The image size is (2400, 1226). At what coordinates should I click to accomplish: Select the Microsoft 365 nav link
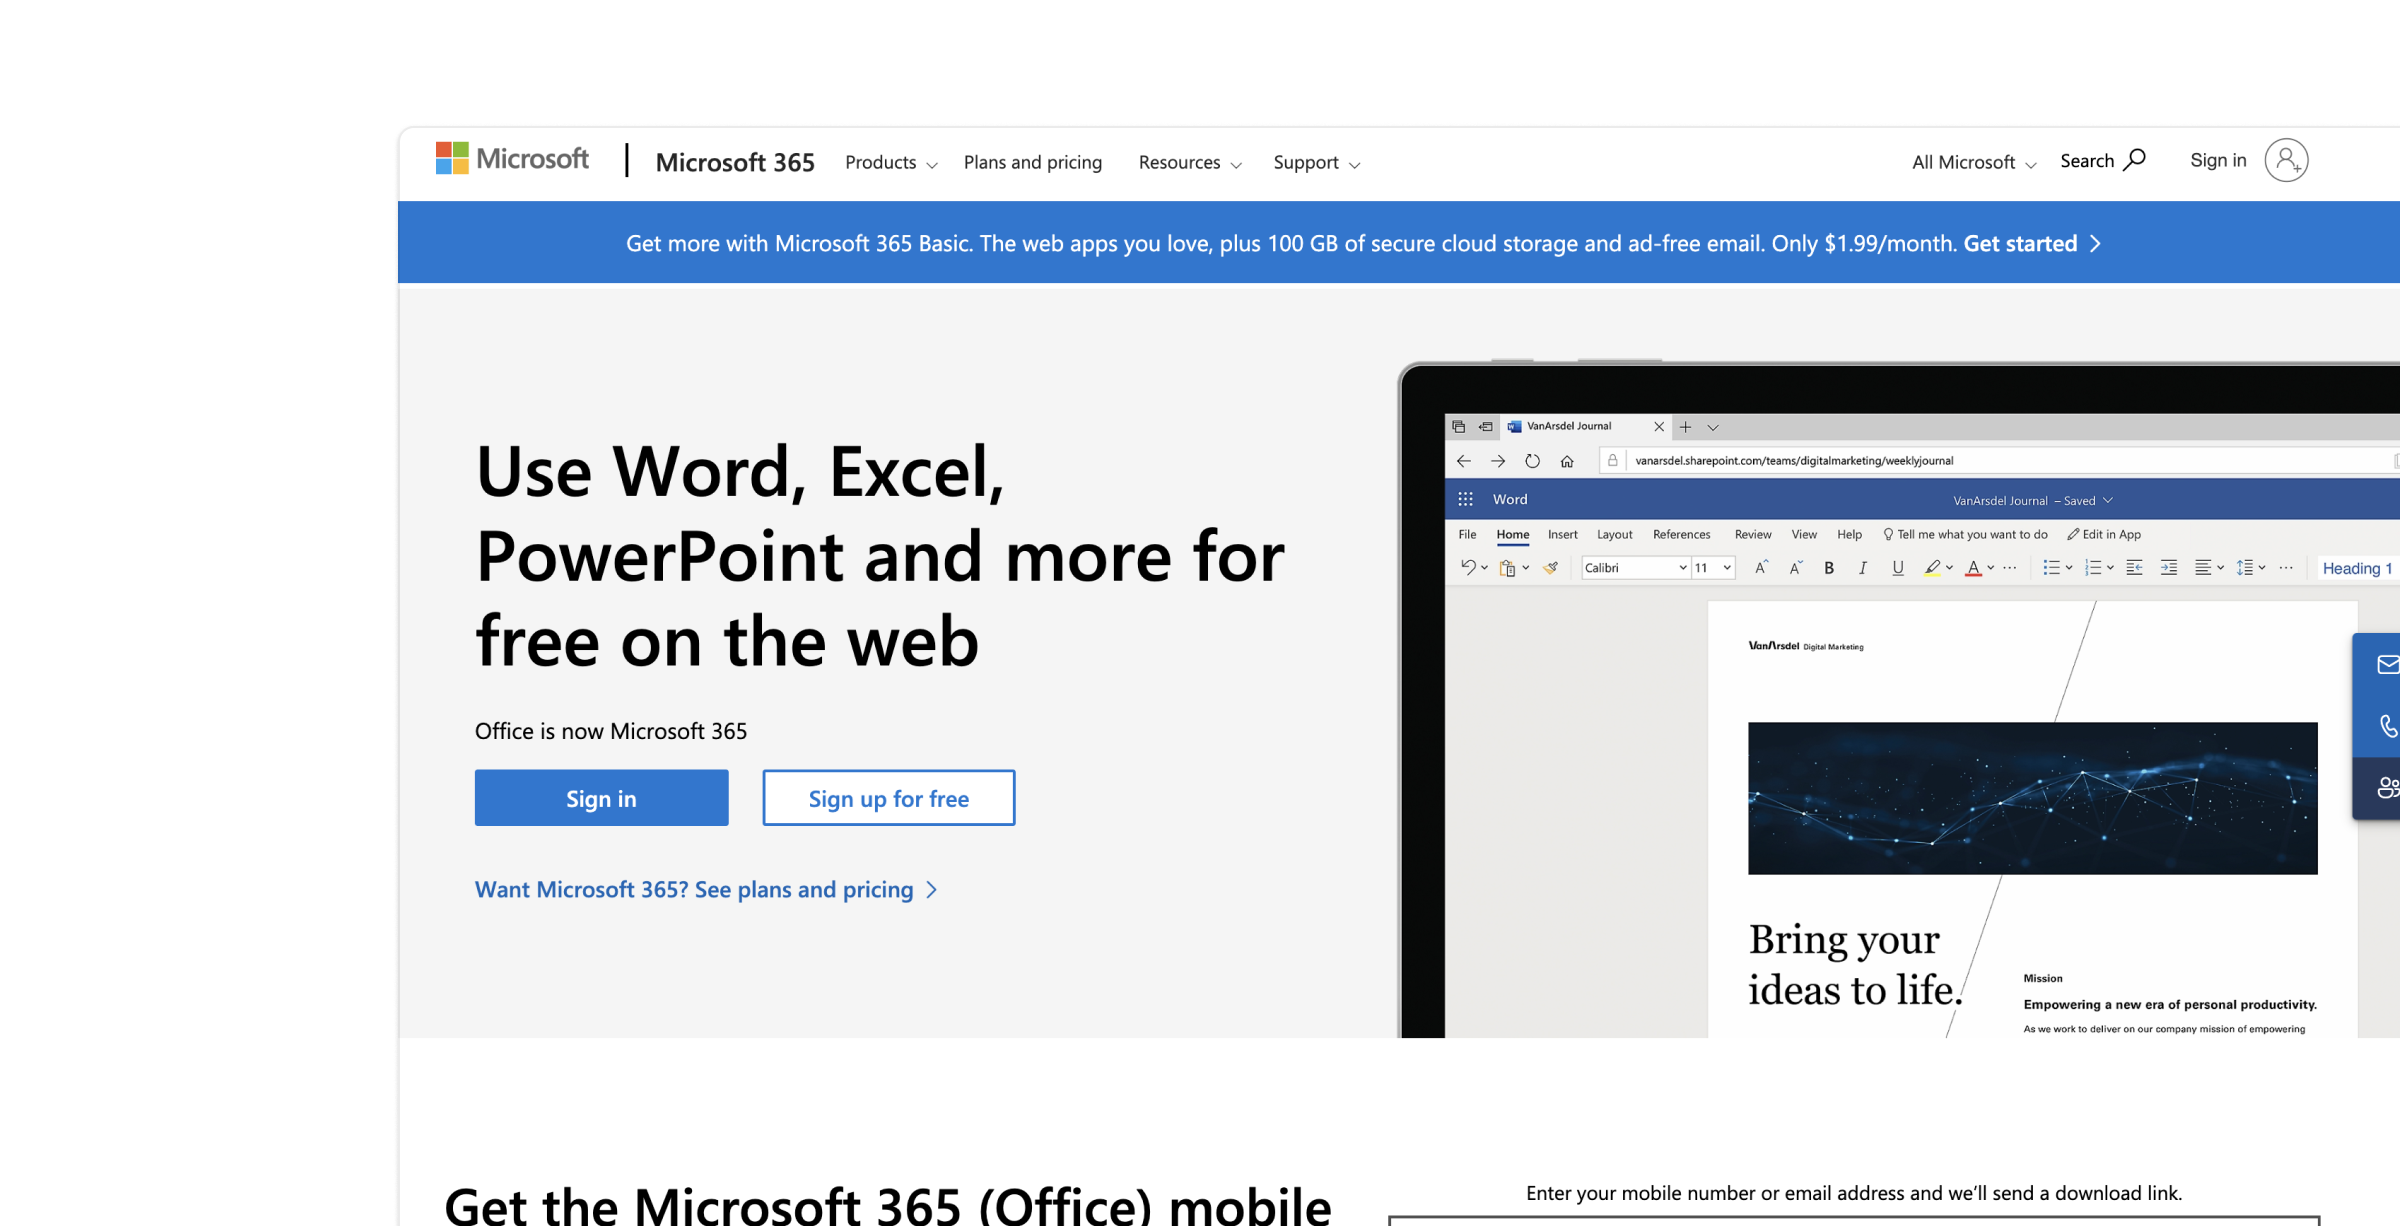735,162
